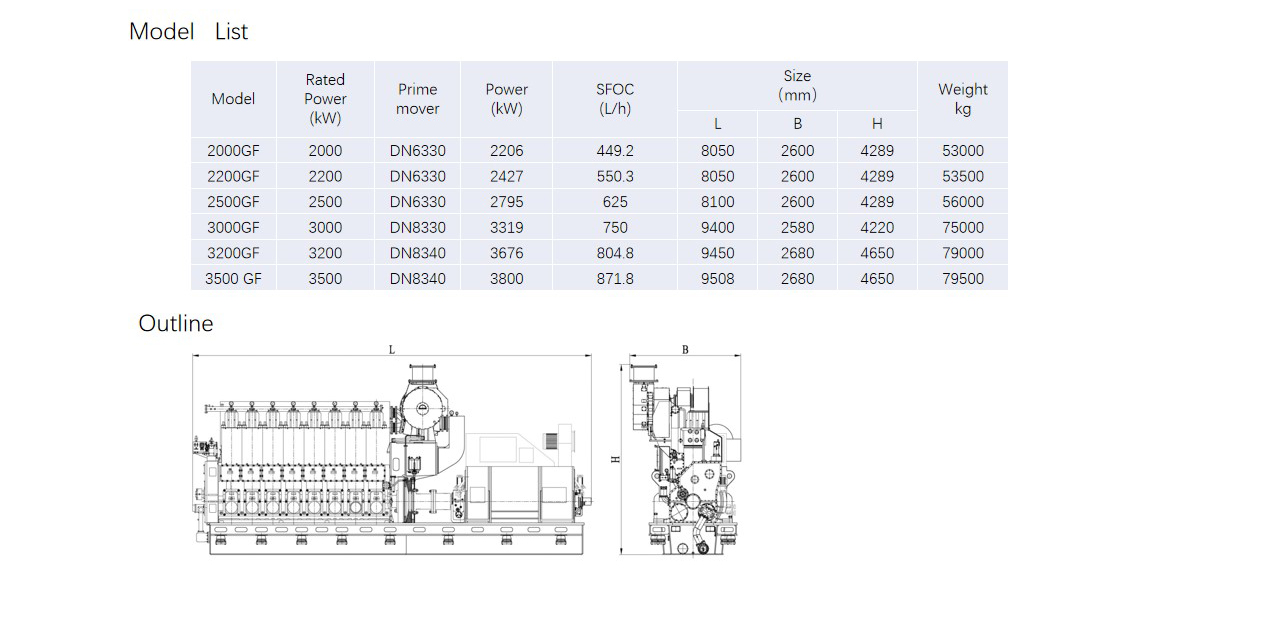The image size is (1280, 633).
Task: Click weight value '53000'
Action: click(x=963, y=151)
